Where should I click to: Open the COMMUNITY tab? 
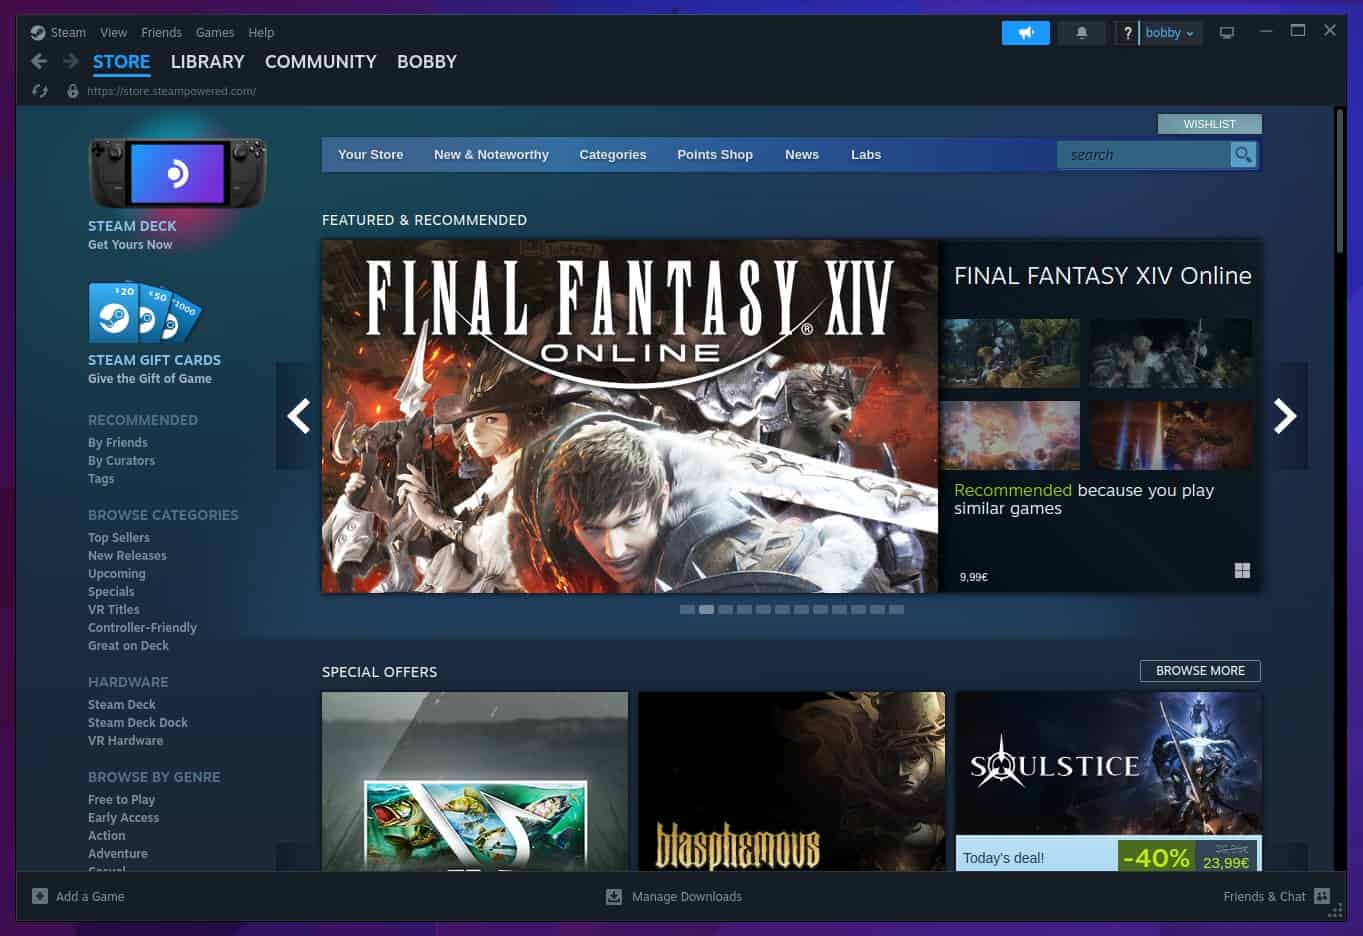320,61
